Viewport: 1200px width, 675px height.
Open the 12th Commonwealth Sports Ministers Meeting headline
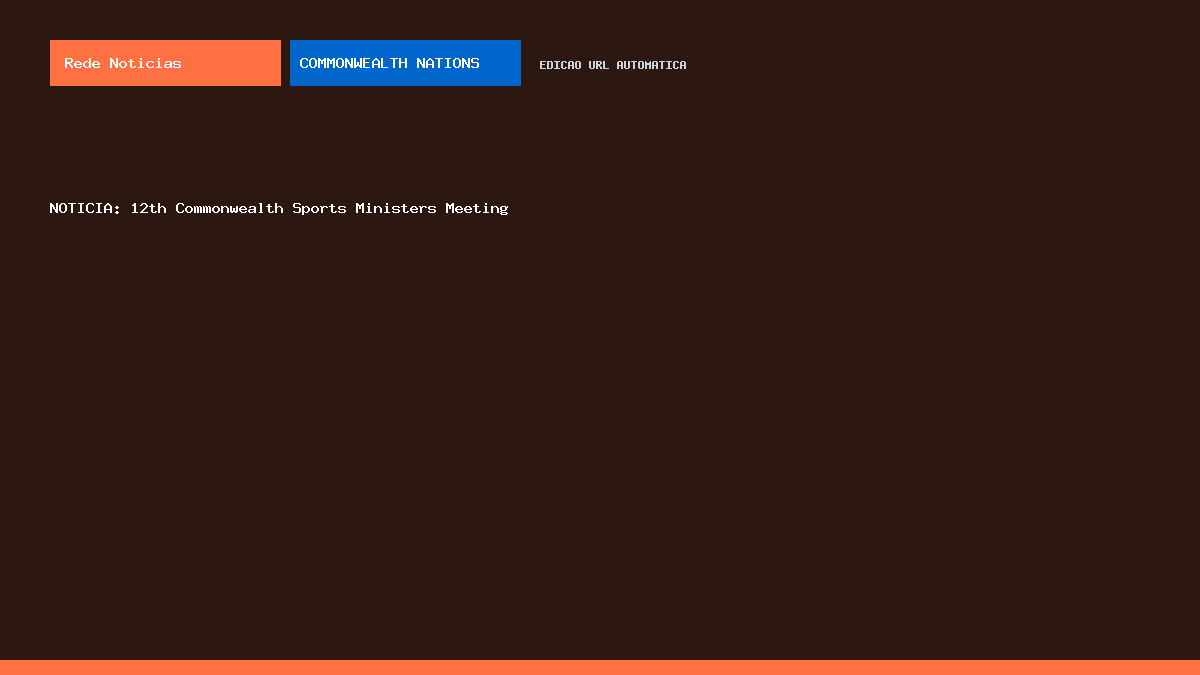(279, 208)
